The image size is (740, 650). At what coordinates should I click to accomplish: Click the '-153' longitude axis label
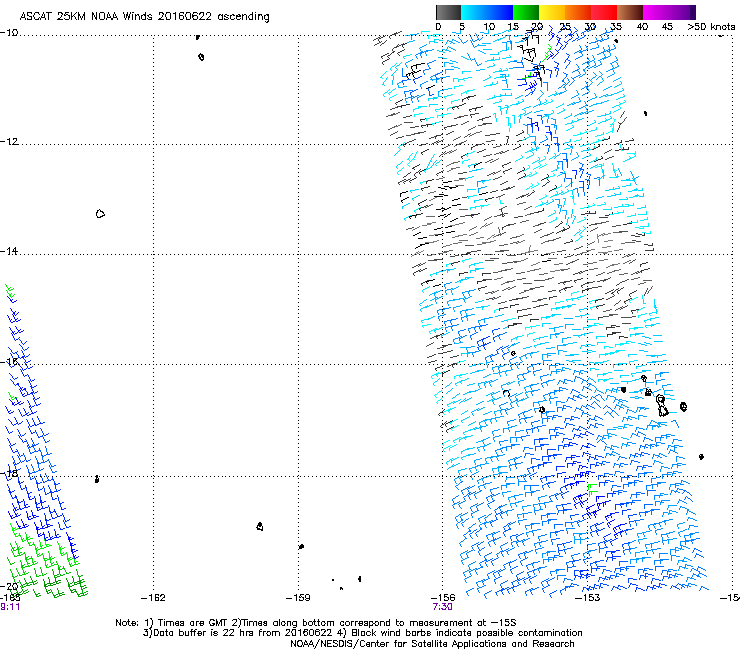pyautogui.click(x=588, y=598)
